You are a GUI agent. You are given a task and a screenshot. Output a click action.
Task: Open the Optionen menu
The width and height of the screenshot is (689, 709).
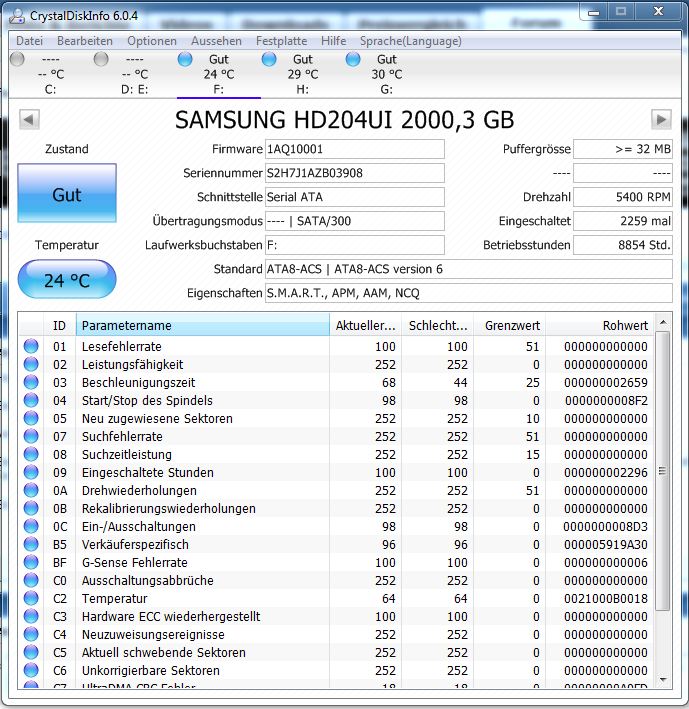[x=152, y=41]
